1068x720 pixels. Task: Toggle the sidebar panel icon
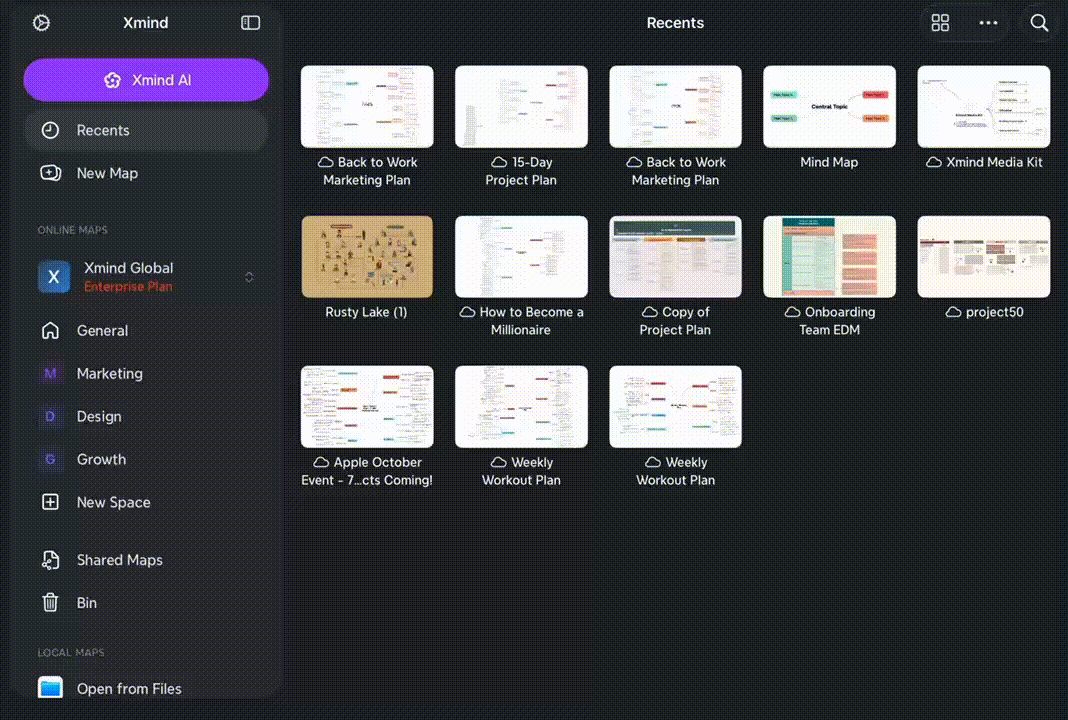(x=251, y=22)
